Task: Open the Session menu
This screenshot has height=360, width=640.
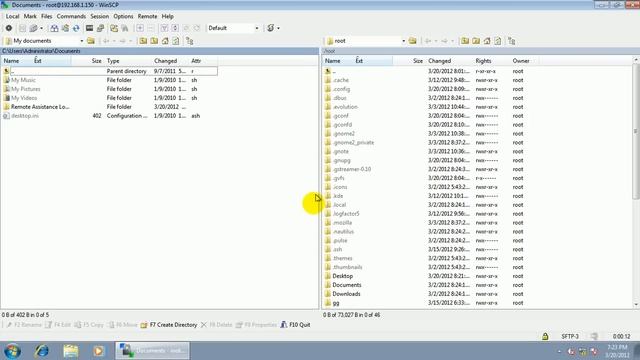Action: click(100, 16)
